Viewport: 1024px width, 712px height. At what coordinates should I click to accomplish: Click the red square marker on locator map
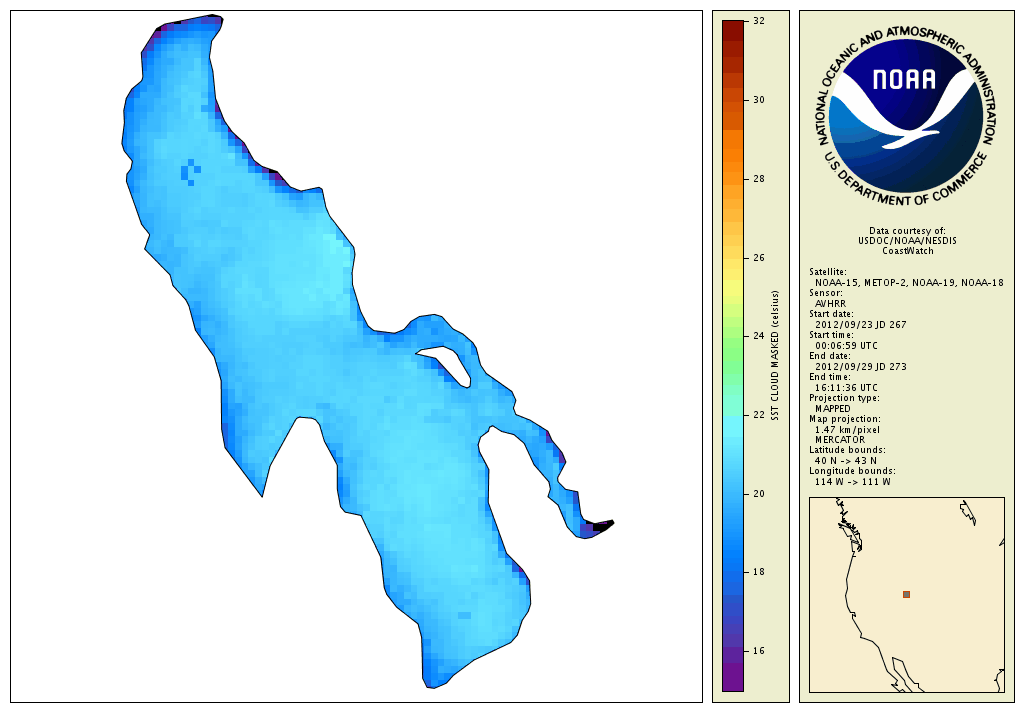click(x=906, y=594)
